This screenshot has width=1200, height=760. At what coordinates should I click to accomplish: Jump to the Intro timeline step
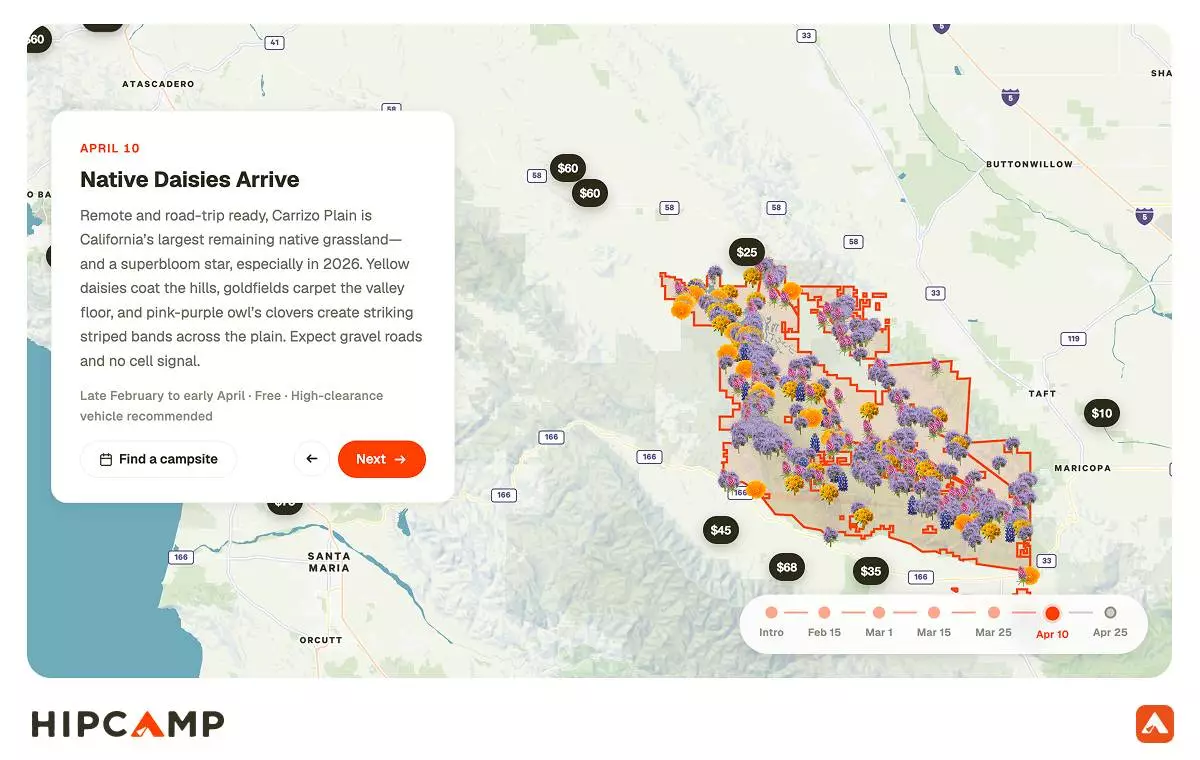coord(771,613)
